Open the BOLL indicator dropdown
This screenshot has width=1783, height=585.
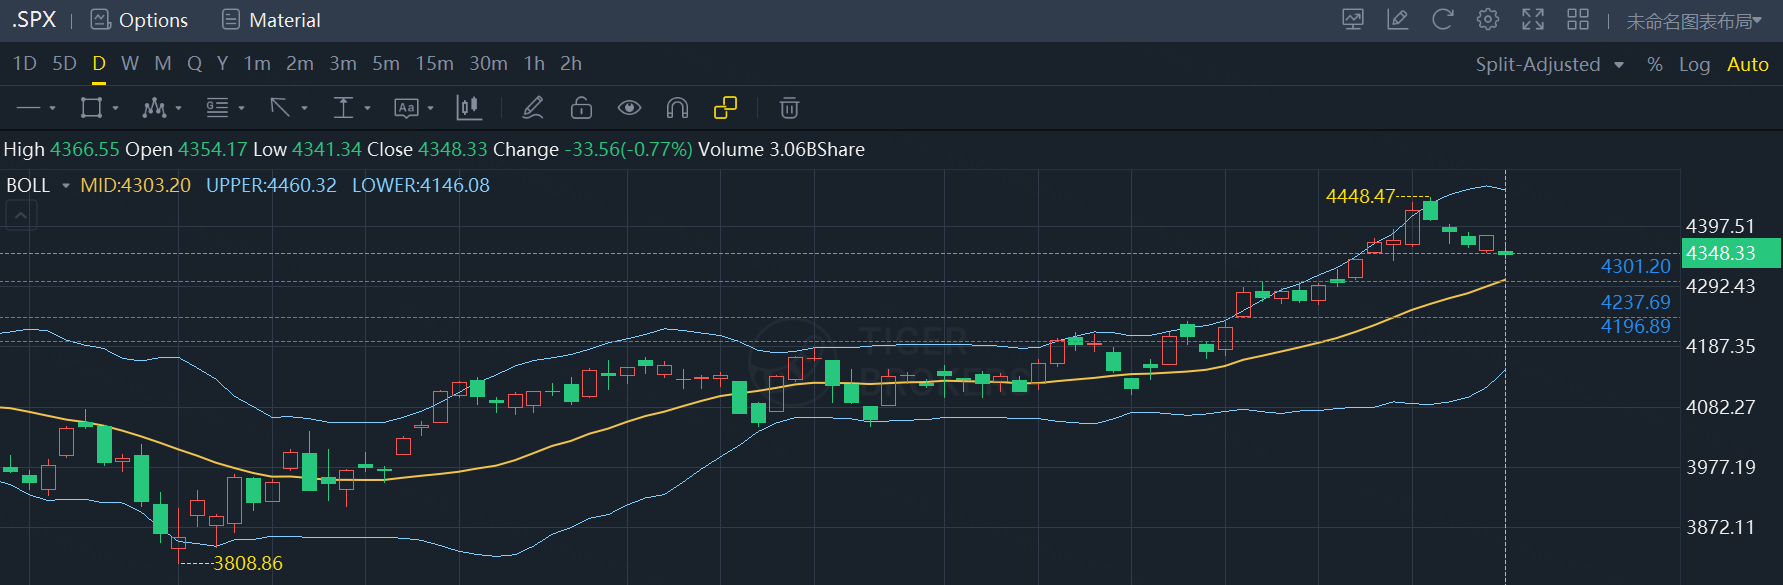pos(66,186)
